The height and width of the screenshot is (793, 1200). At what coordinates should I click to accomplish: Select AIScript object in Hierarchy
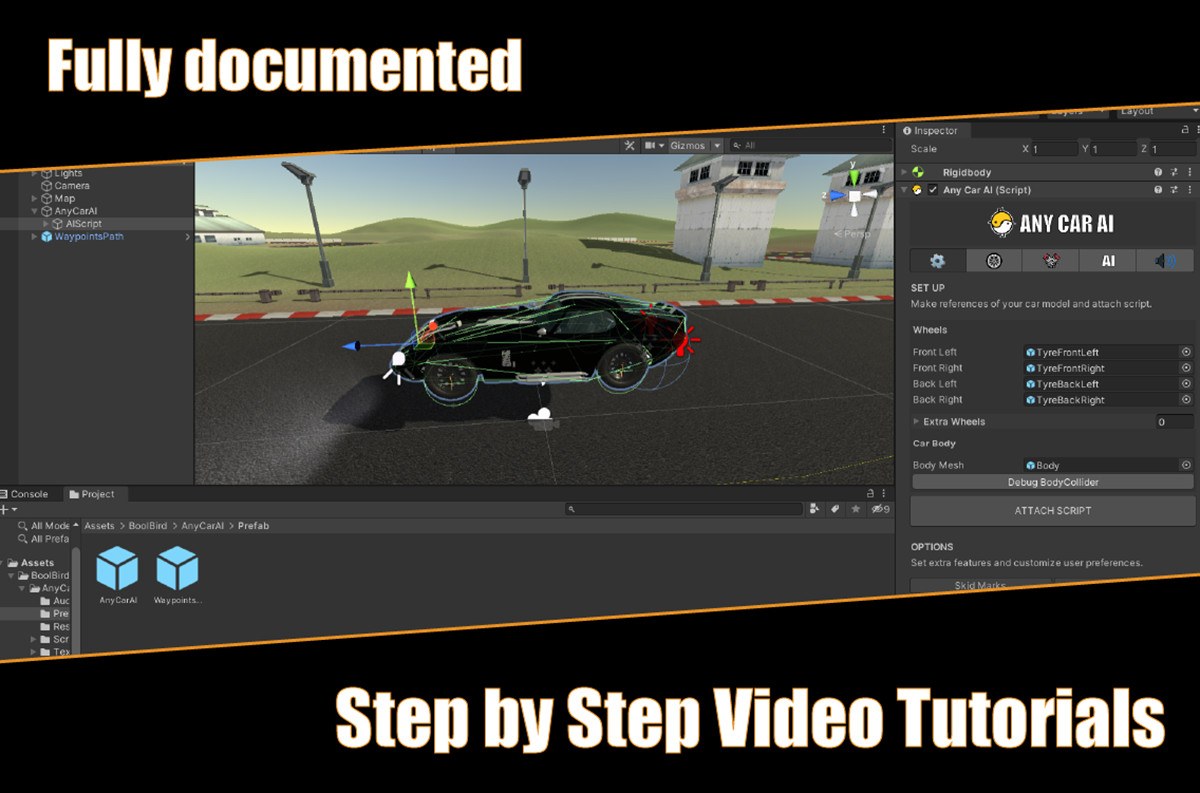click(x=83, y=224)
